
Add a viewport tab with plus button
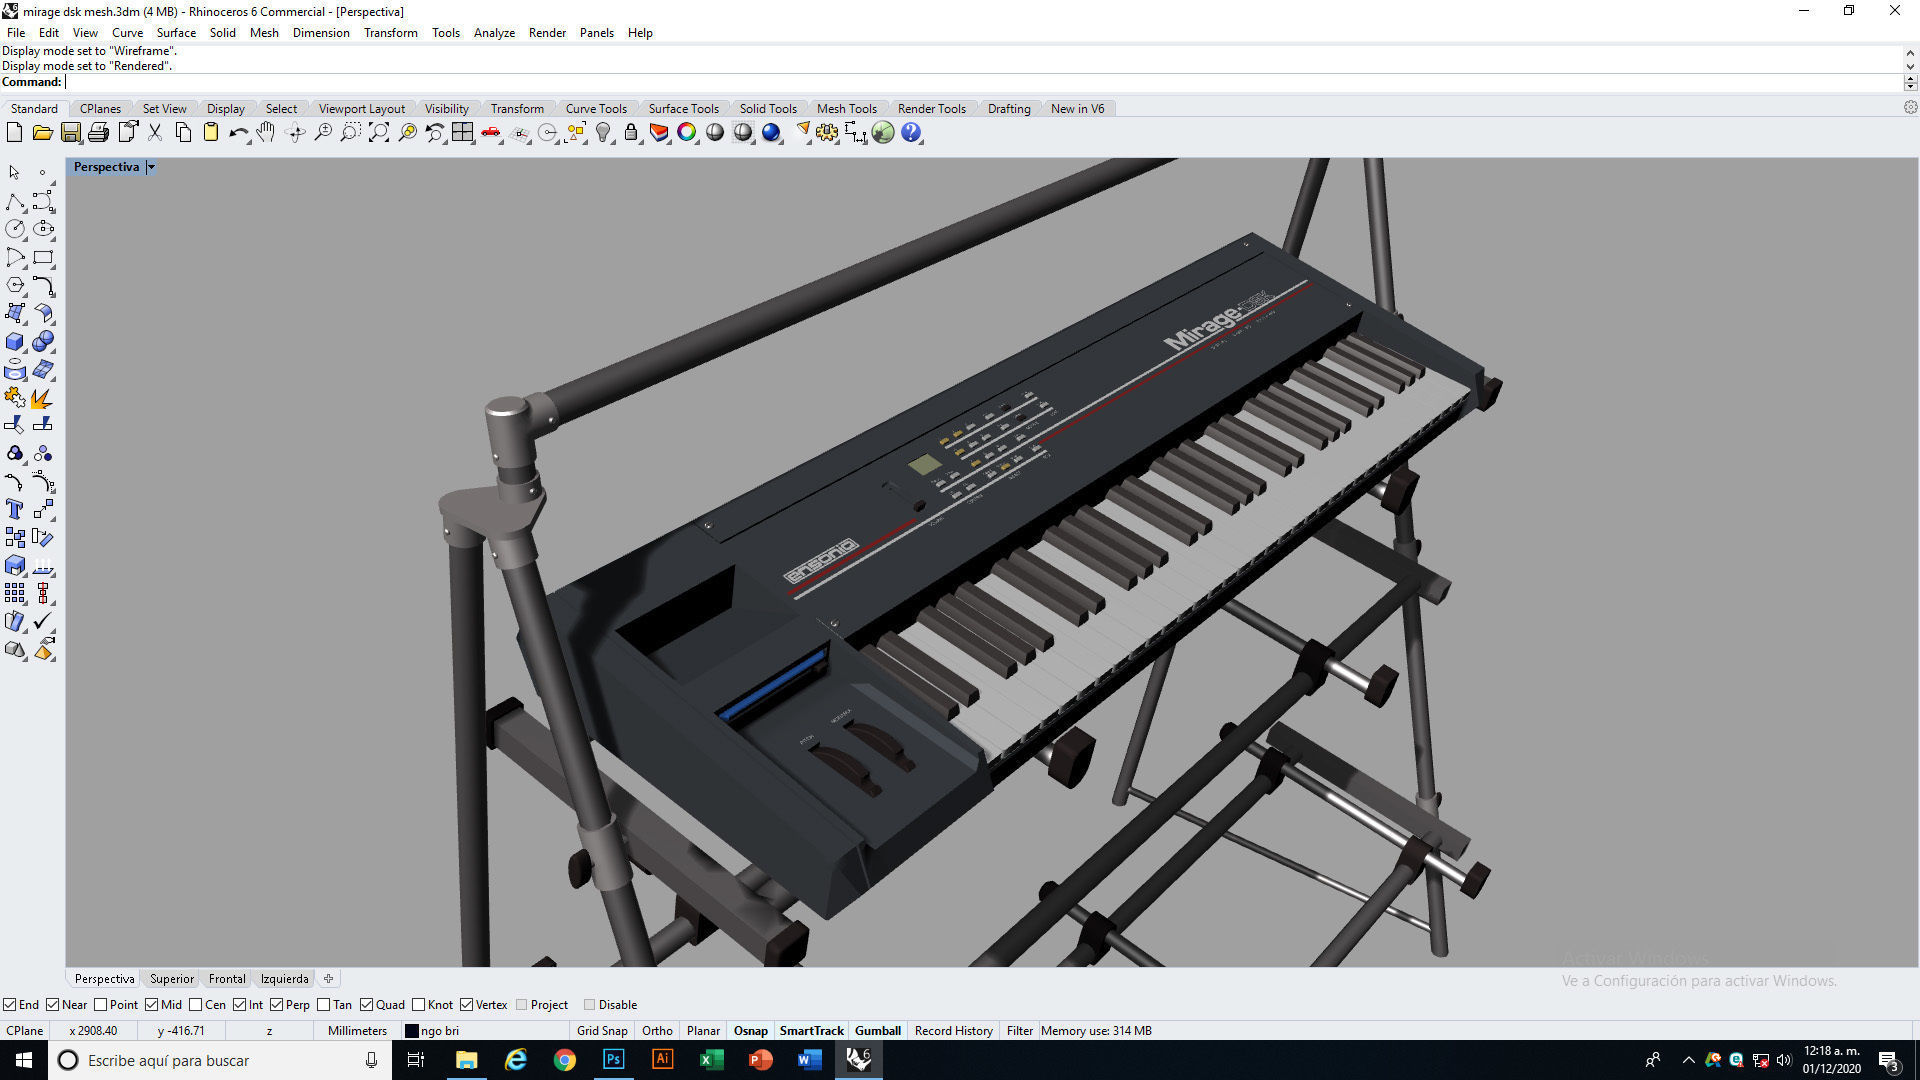click(328, 979)
